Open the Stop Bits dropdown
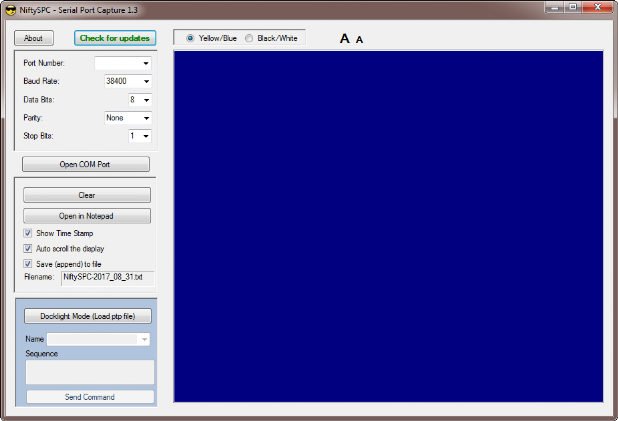 [140, 136]
